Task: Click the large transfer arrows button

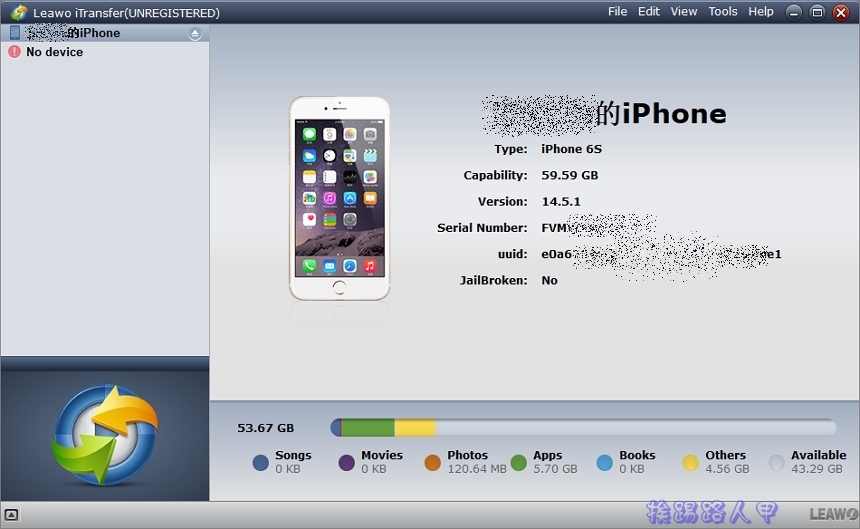Action: 104,435
